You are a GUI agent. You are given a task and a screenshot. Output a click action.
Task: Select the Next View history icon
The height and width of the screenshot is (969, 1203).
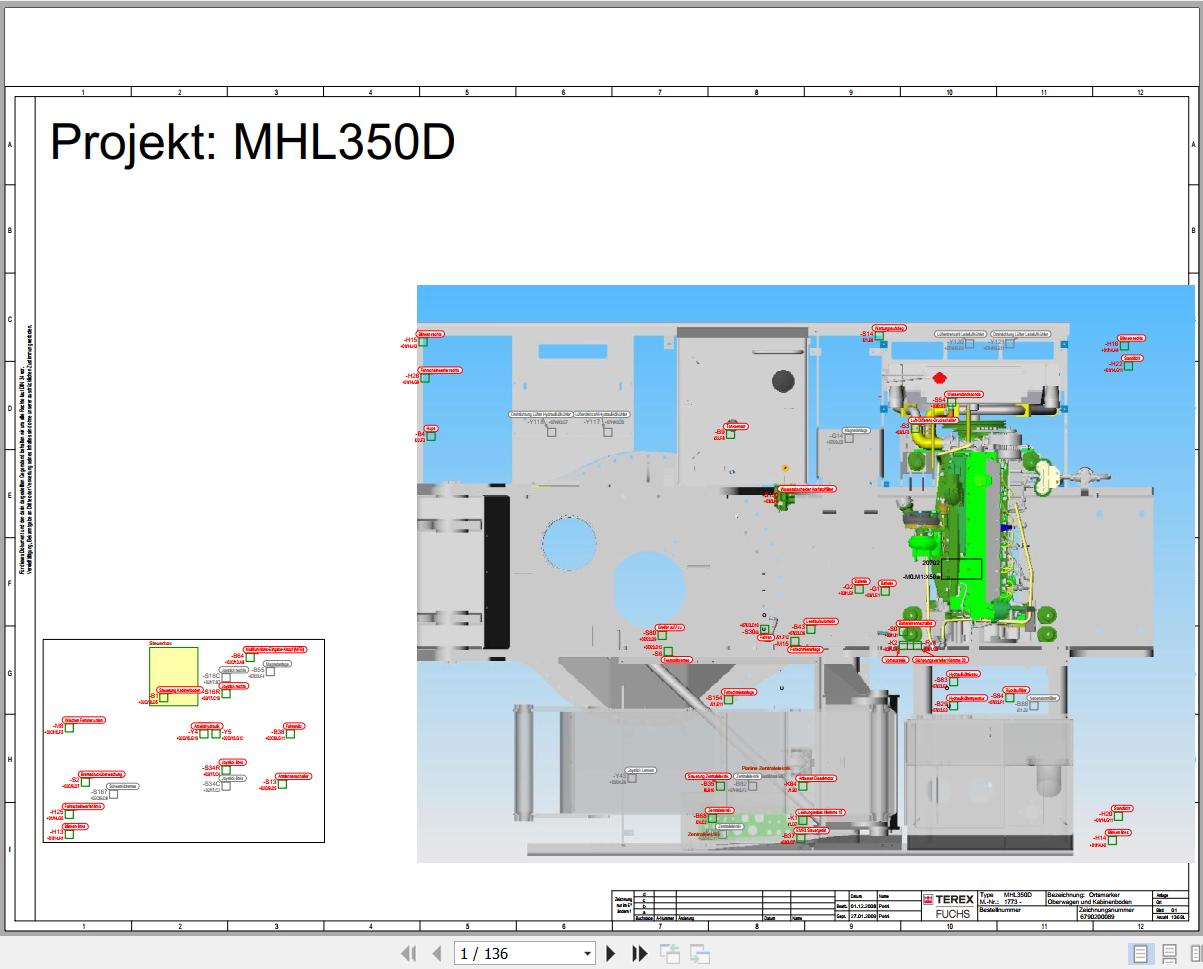[x=698, y=953]
